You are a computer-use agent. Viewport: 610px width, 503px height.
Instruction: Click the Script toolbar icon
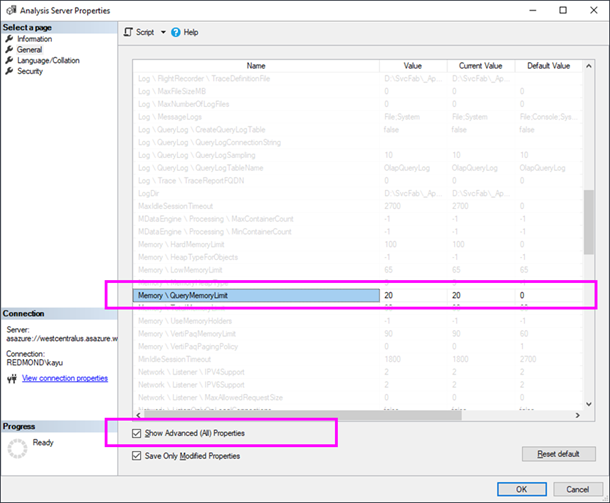pyautogui.click(x=128, y=32)
